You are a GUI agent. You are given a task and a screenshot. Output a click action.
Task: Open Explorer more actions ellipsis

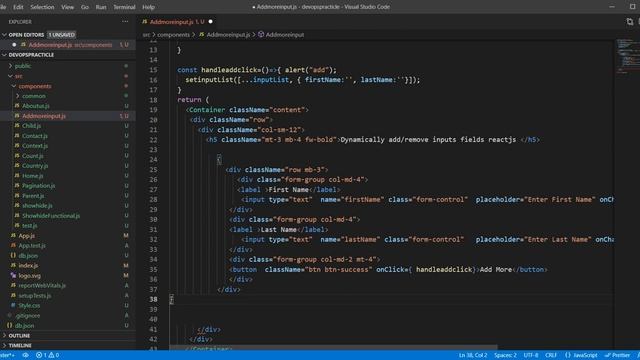[x=125, y=22]
